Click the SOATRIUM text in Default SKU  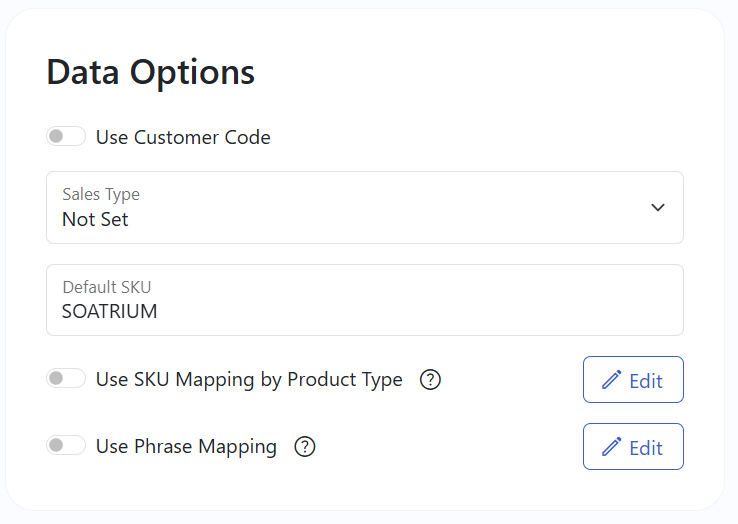coord(109,311)
